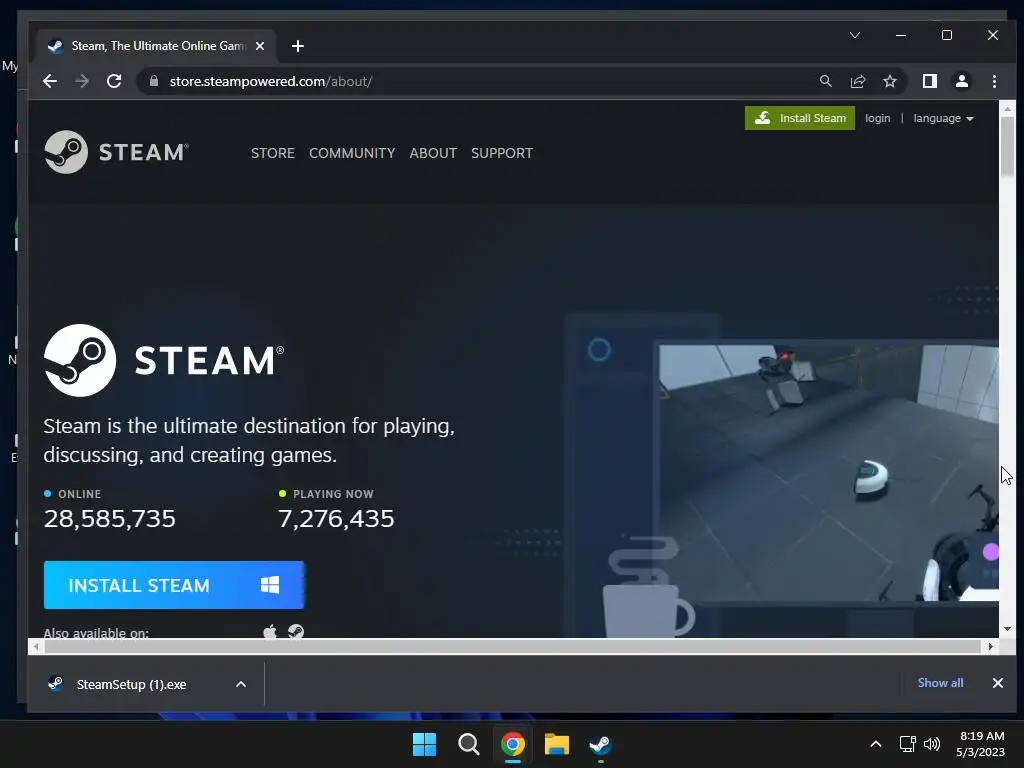Screen dimensions: 1024x768
Task: Click the Portal game preview video
Action: [x=829, y=473]
